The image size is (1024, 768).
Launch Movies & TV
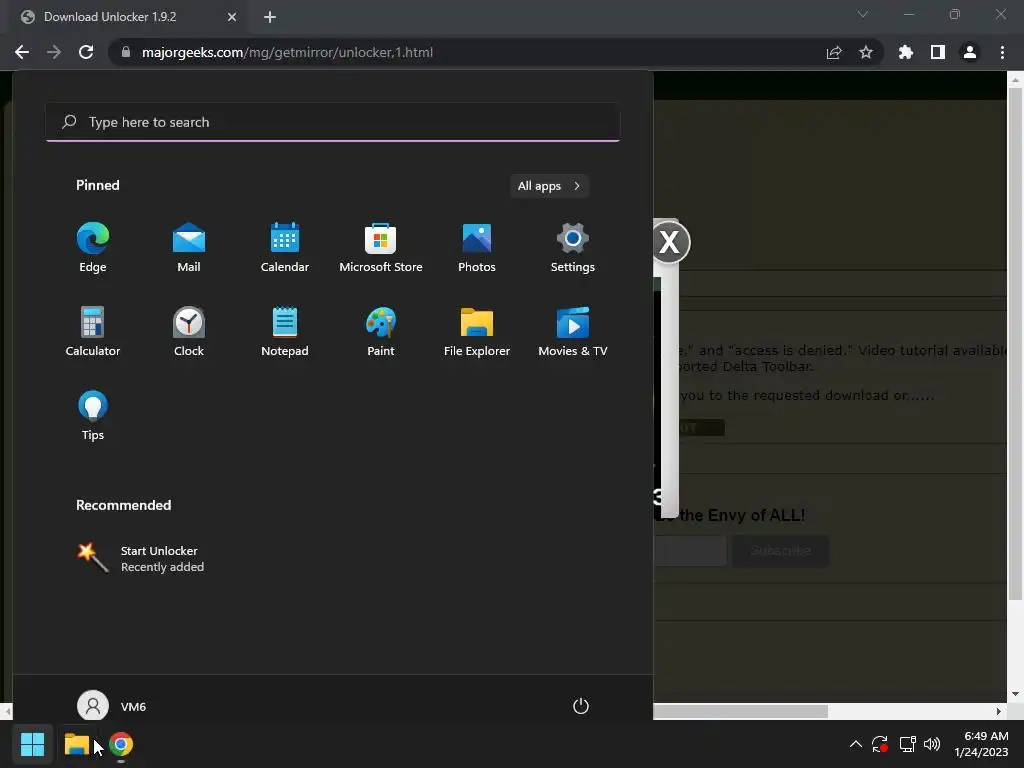point(573,332)
